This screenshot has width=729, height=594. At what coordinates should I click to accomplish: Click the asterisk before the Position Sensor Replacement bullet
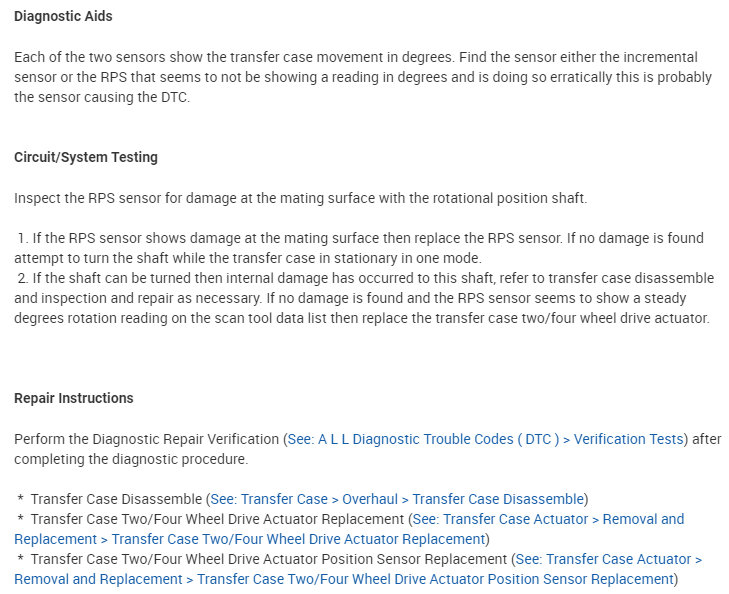[20, 559]
